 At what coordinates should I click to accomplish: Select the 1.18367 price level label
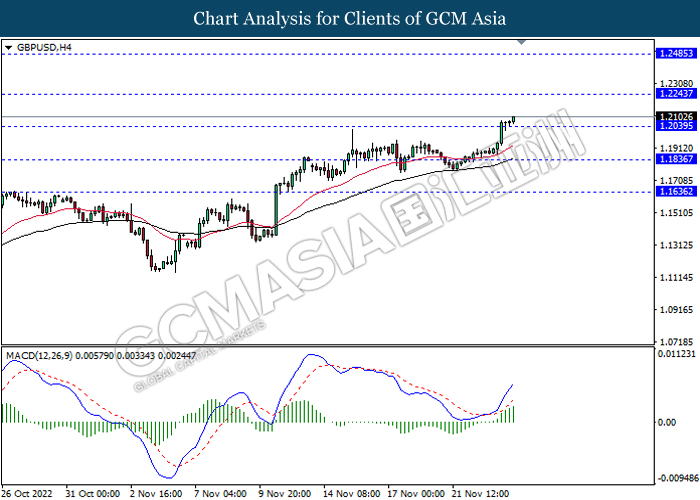(676, 159)
